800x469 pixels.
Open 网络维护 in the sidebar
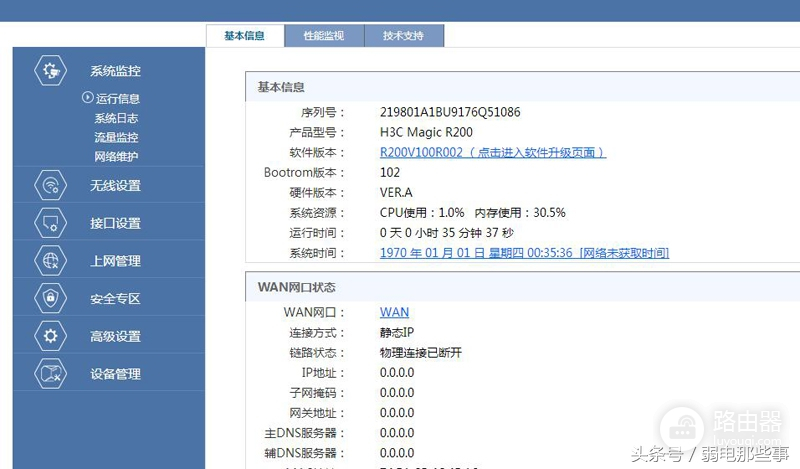click(x=116, y=156)
